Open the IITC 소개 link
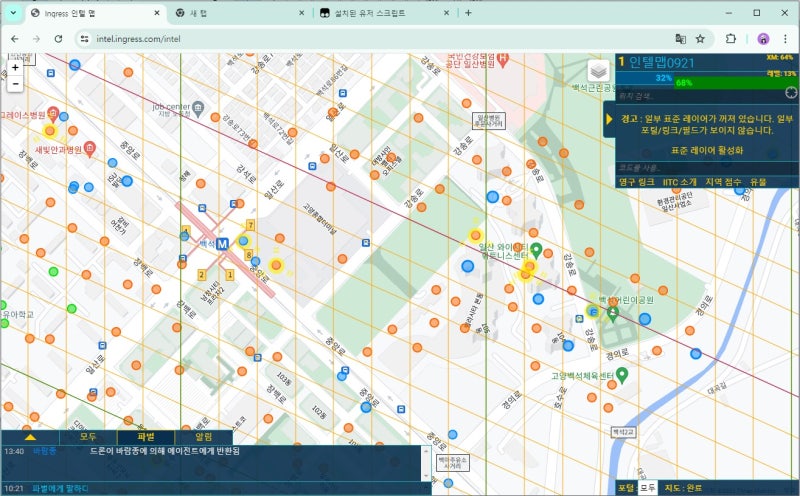 coord(680,182)
